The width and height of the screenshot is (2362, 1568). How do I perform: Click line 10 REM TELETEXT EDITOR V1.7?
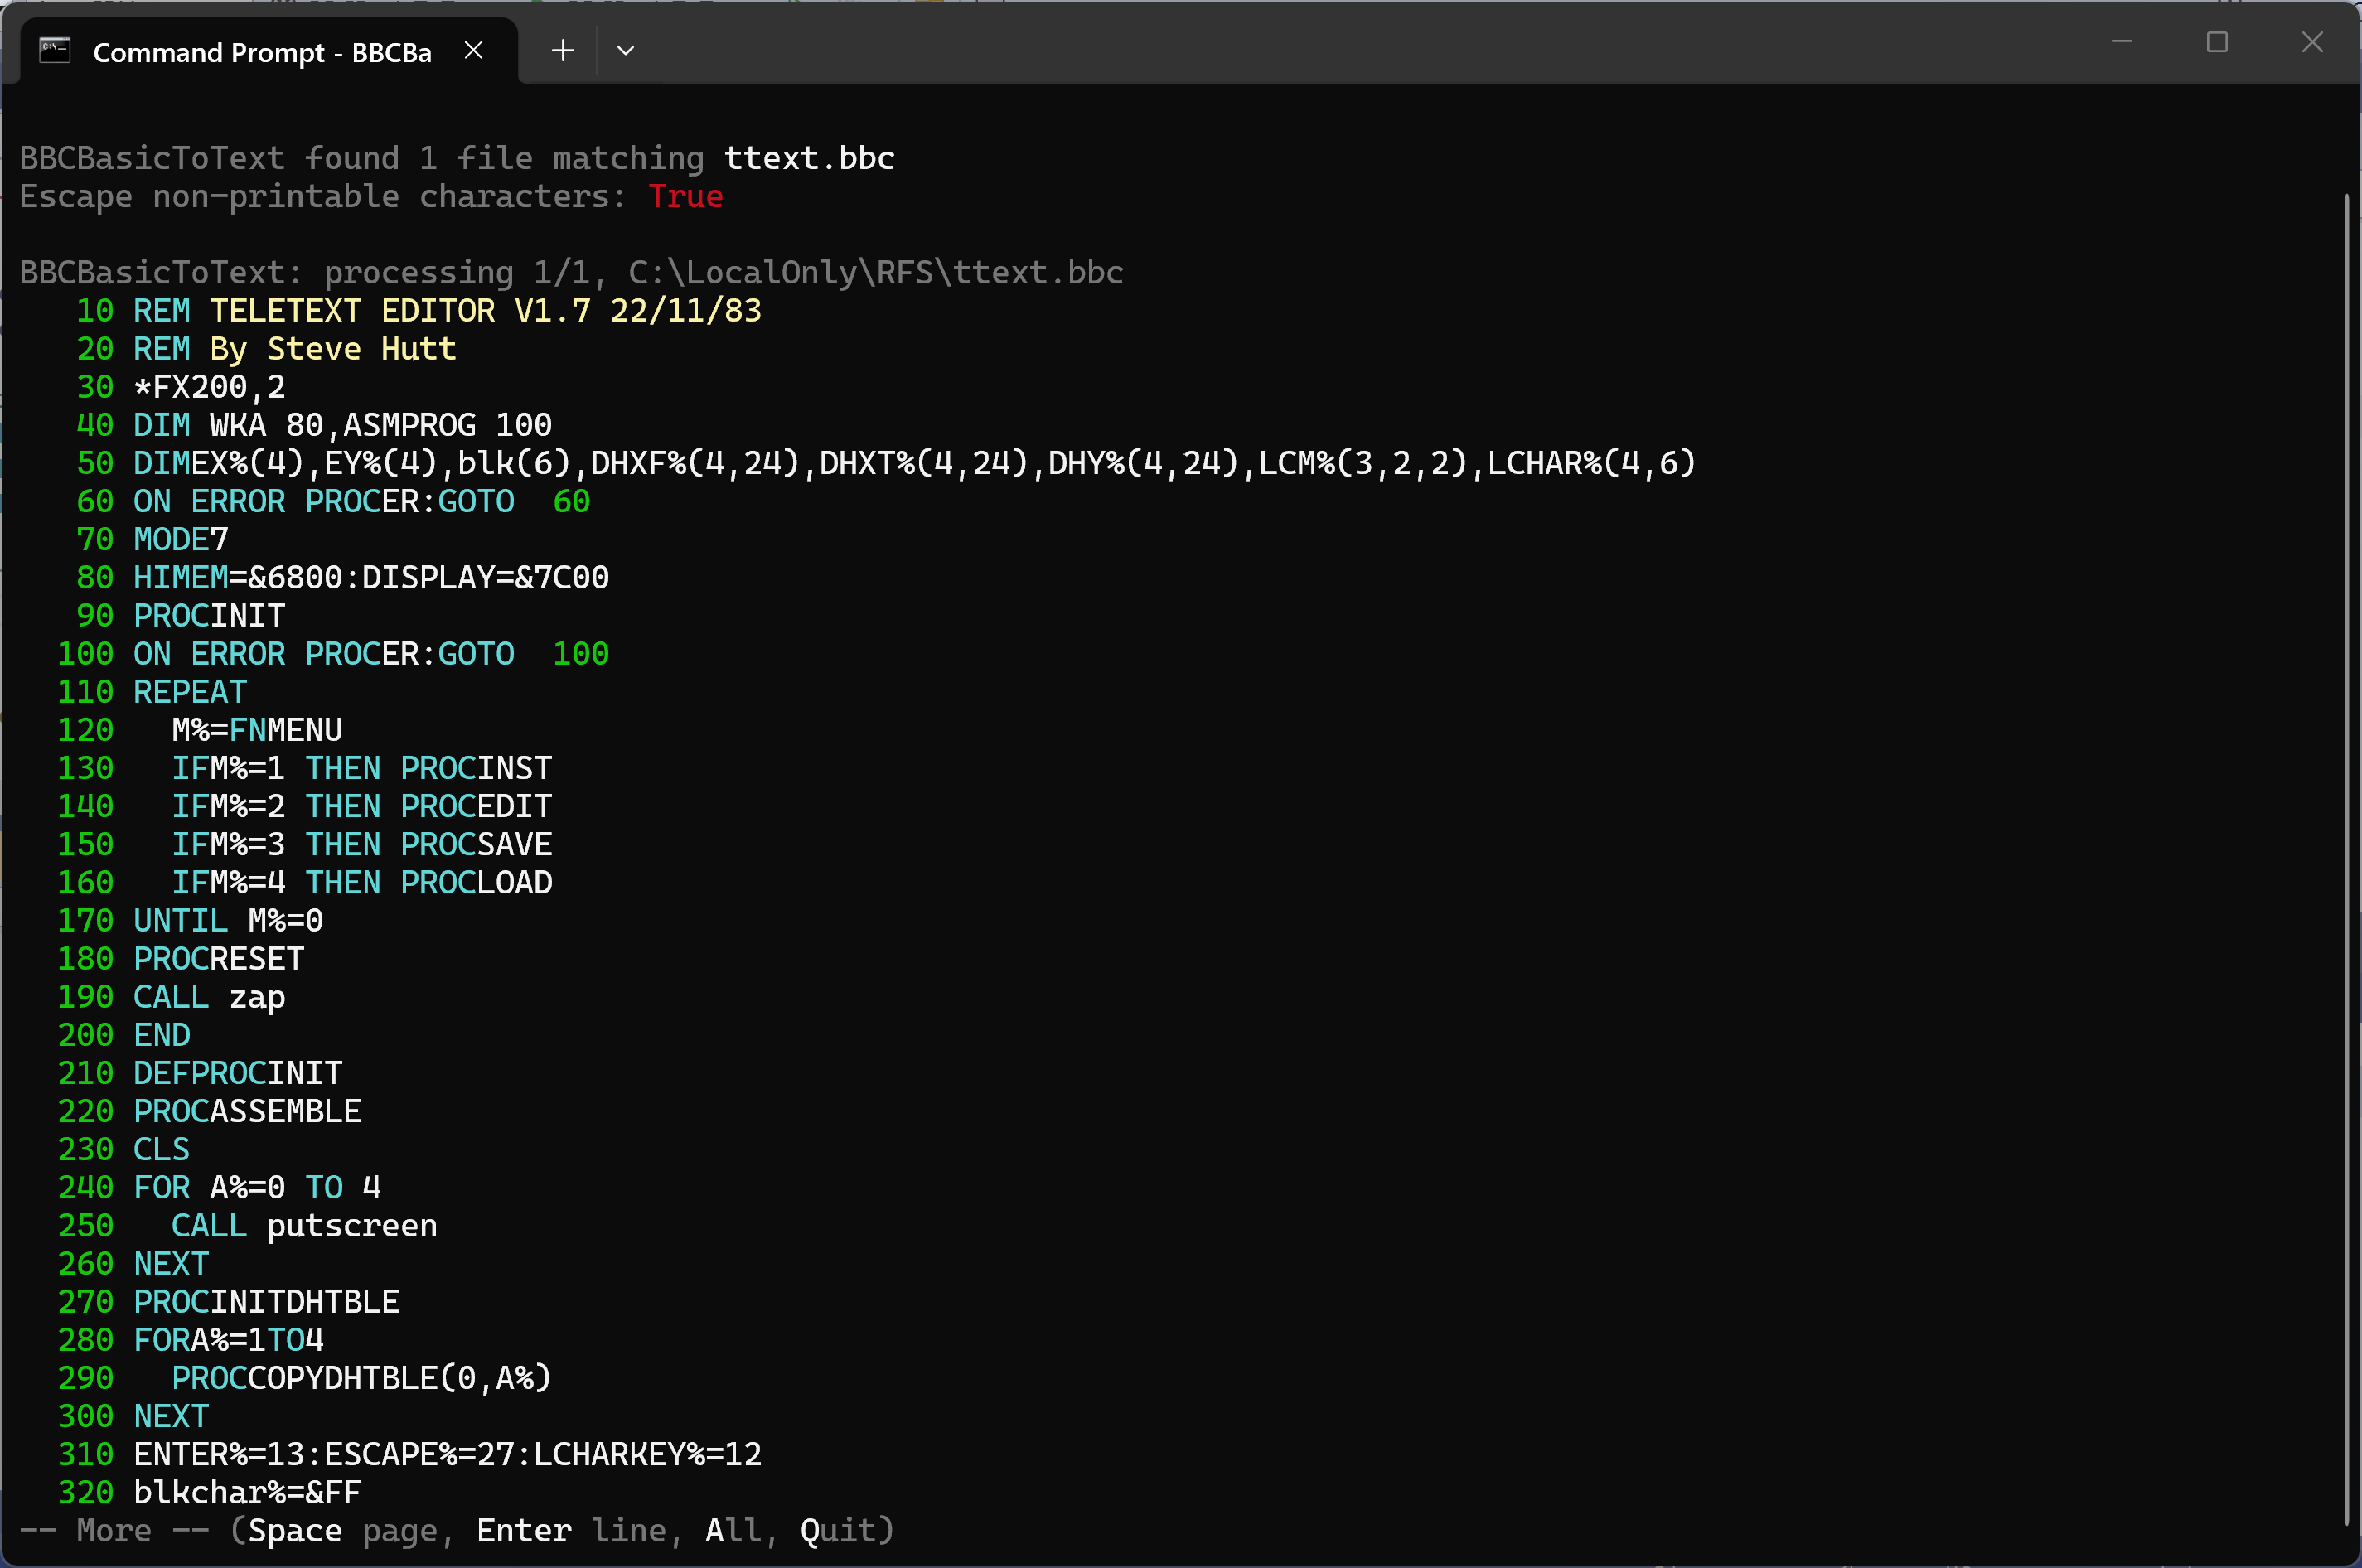coord(419,310)
